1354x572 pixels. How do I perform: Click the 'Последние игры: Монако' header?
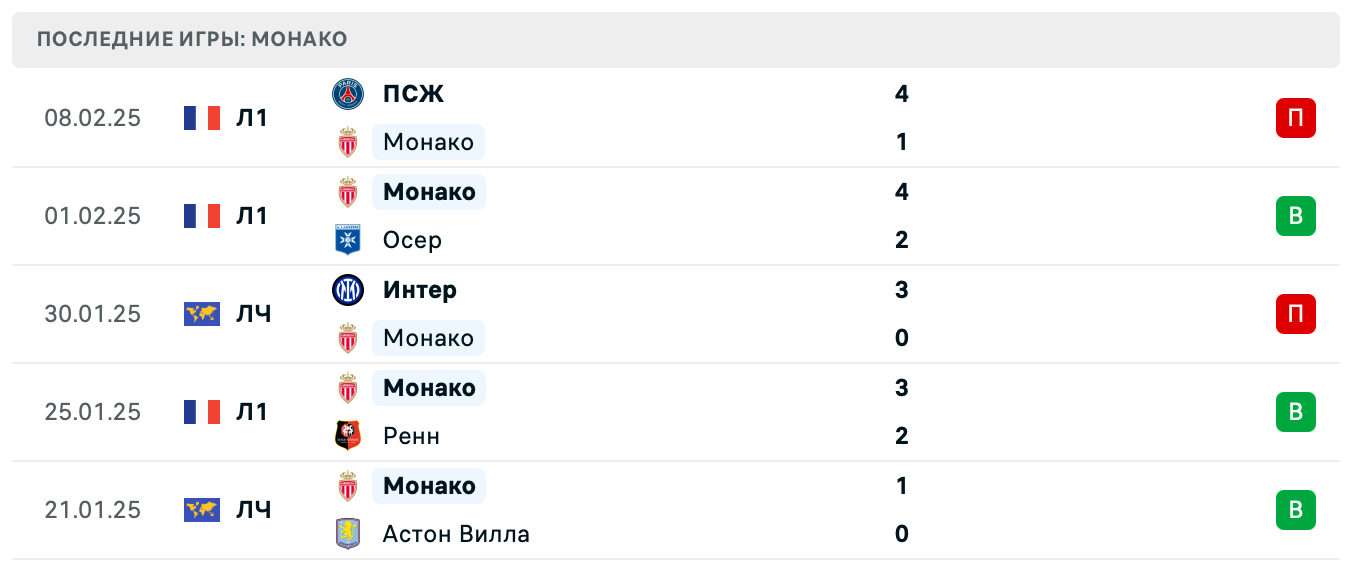pyautogui.click(x=192, y=40)
